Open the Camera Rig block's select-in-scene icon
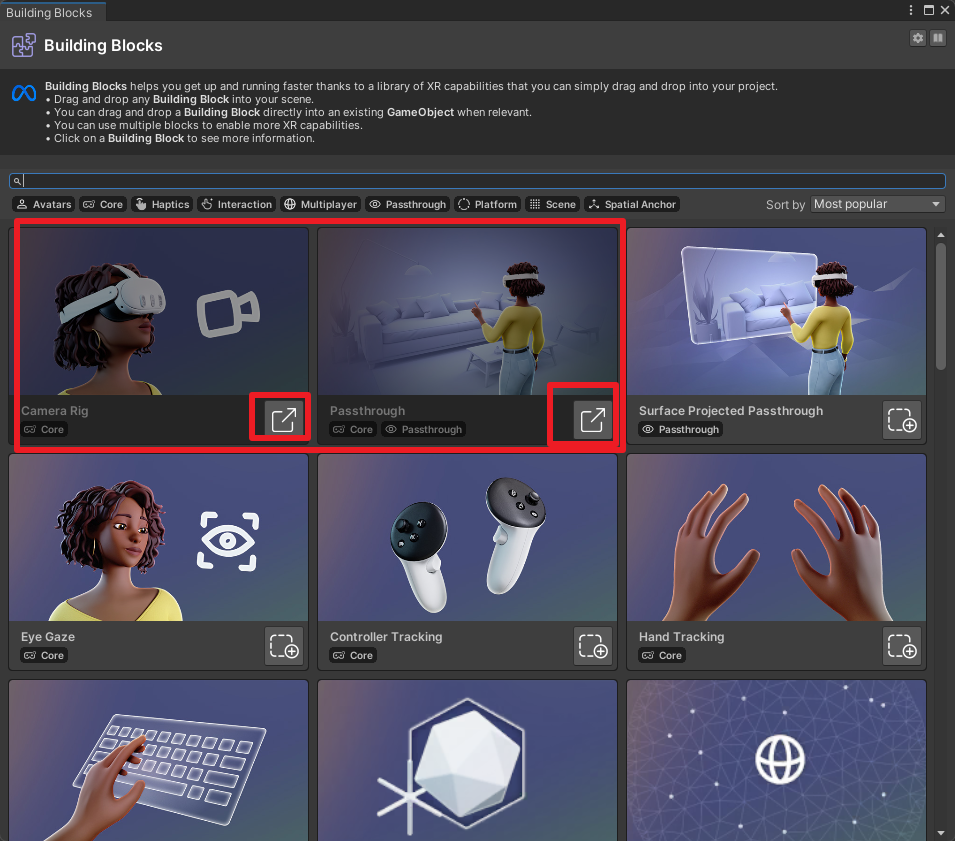955x841 pixels. pyautogui.click(x=284, y=420)
